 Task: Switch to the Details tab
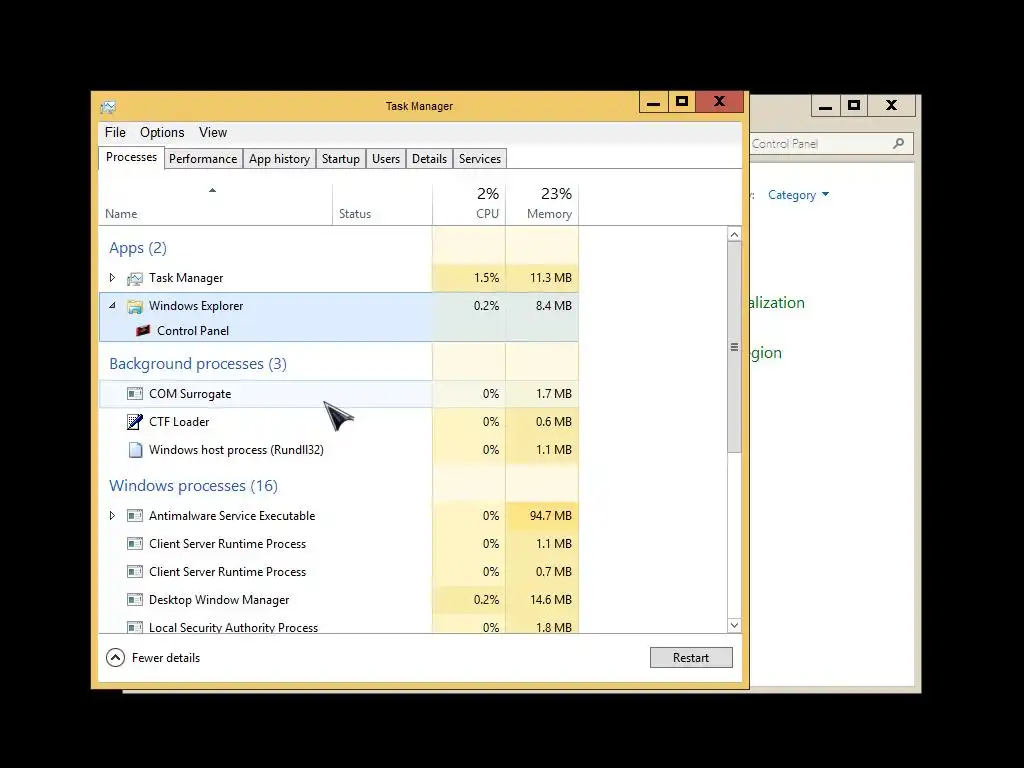point(429,159)
